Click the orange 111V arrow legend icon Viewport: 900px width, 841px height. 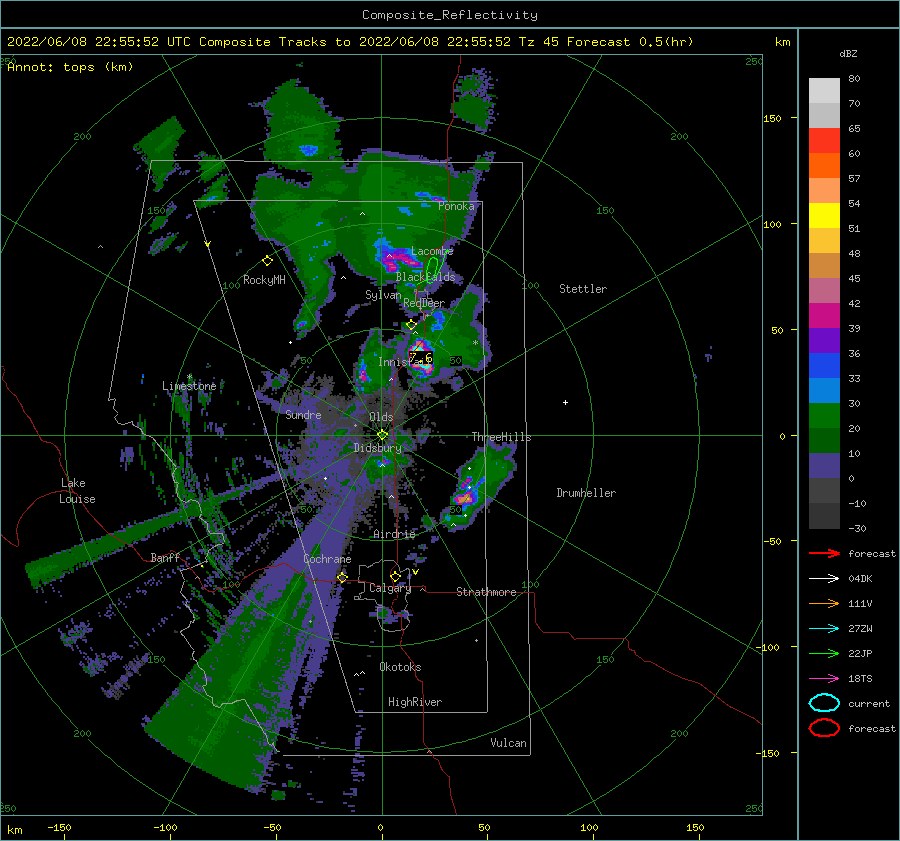click(824, 603)
